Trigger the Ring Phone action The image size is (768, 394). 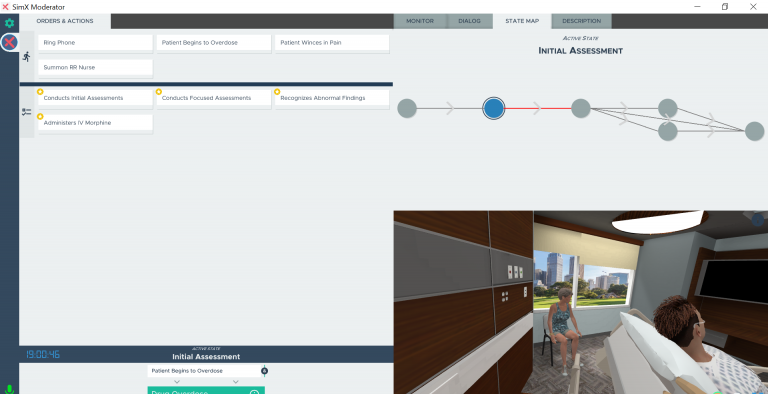click(96, 43)
